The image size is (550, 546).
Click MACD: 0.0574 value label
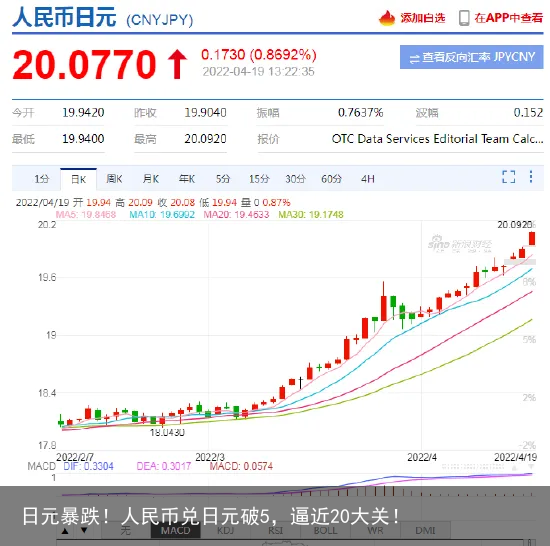click(x=241, y=466)
